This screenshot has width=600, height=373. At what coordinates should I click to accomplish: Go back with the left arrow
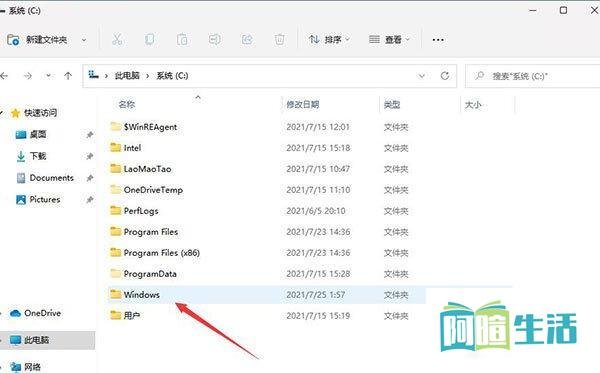[4, 76]
